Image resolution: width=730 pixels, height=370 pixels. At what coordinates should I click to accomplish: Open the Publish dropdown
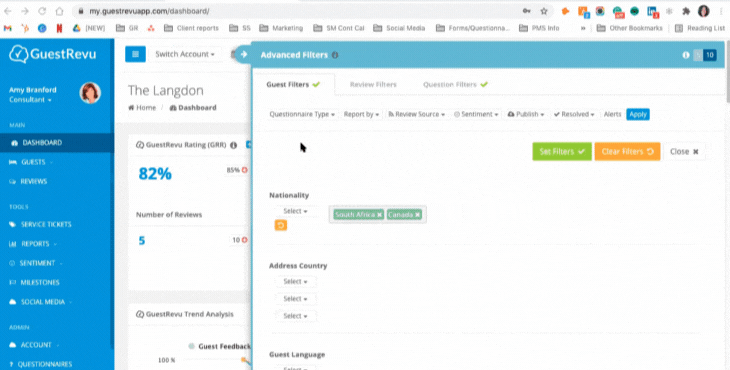(526, 114)
